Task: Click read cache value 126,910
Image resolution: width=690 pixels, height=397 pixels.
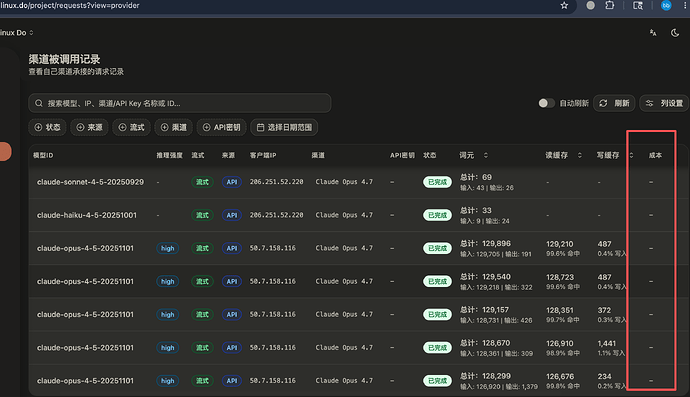Action: [x=560, y=343]
